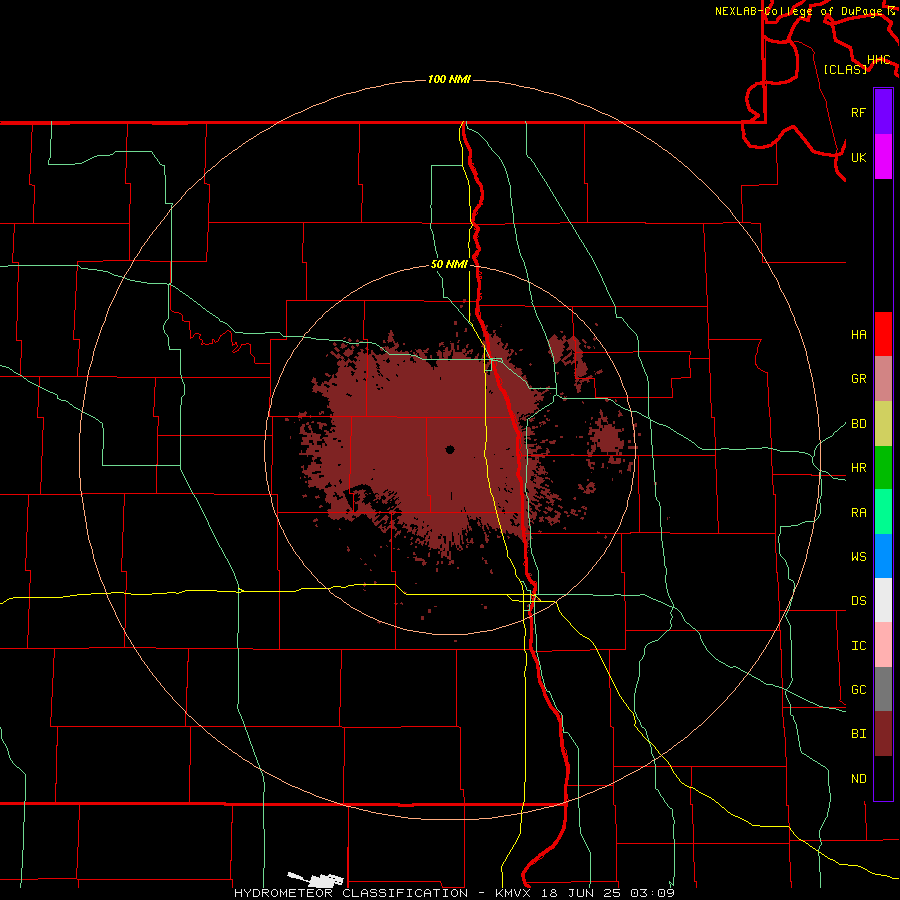Click the HA legend label

(x=859, y=334)
